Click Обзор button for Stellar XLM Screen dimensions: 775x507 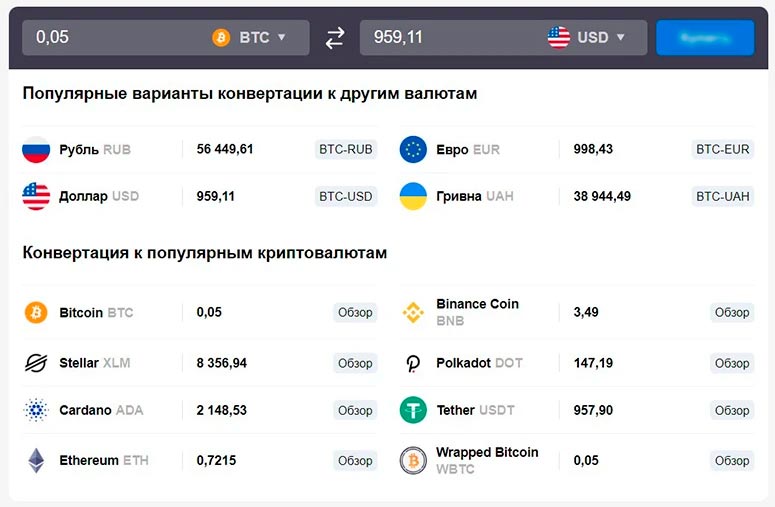(355, 363)
